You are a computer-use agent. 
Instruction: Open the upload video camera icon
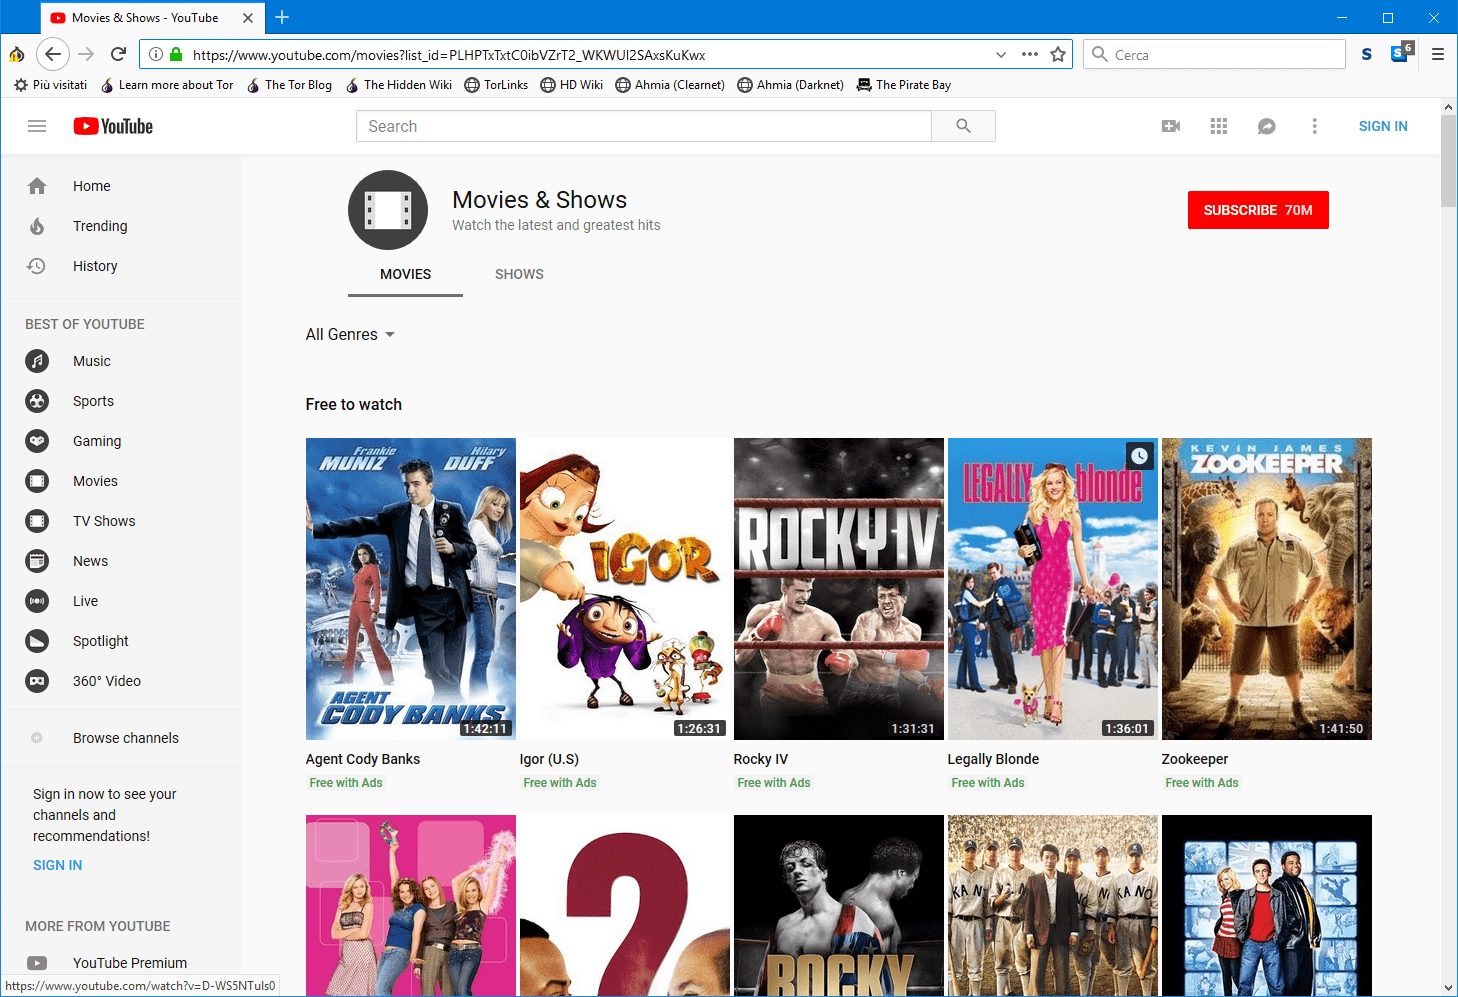[1170, 126]
